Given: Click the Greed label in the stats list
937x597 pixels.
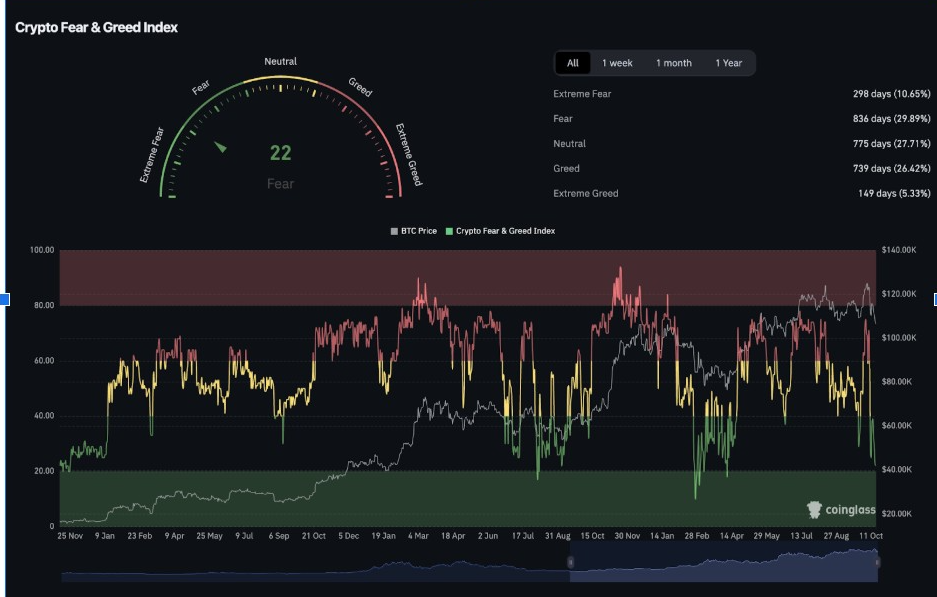Looking at the screenshot, I should point(566,169).
